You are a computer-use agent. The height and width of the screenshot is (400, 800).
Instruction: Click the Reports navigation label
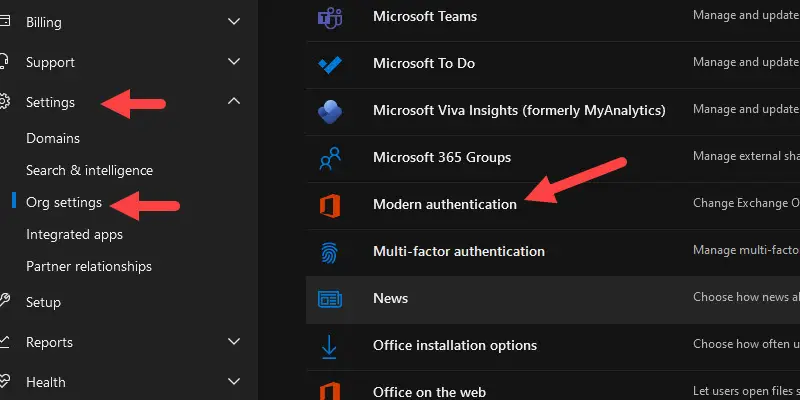coord(49,342)
